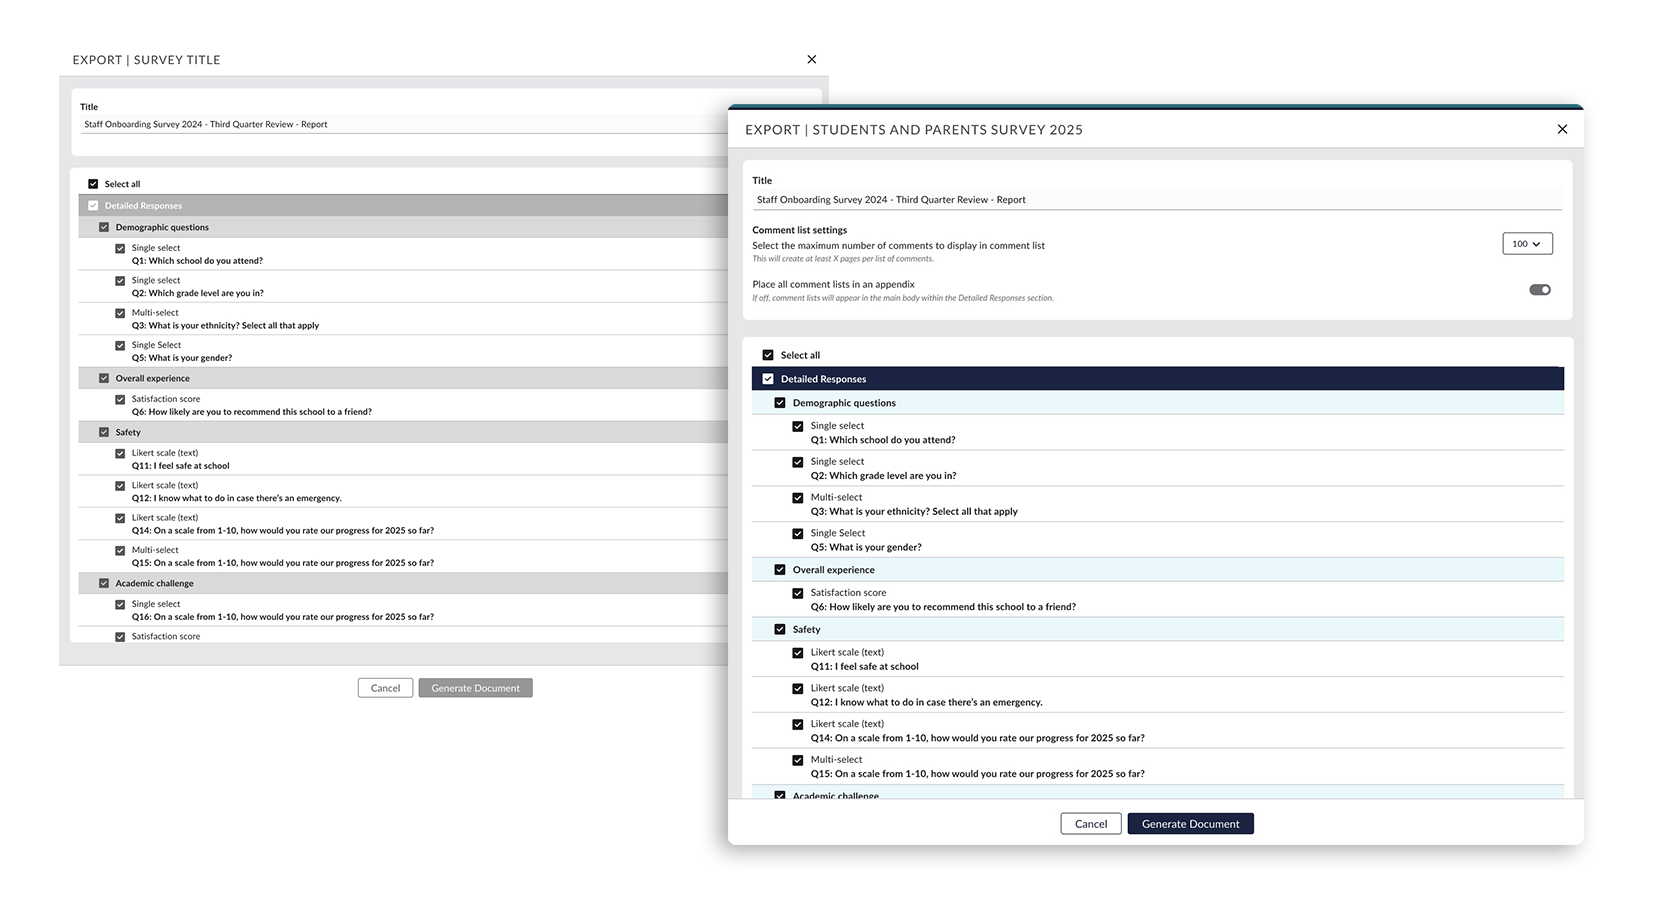Uncheck Q16 checkbox in background dialog
The width and height of the screenshot is (1667, 900).
(x=120, y=605)
